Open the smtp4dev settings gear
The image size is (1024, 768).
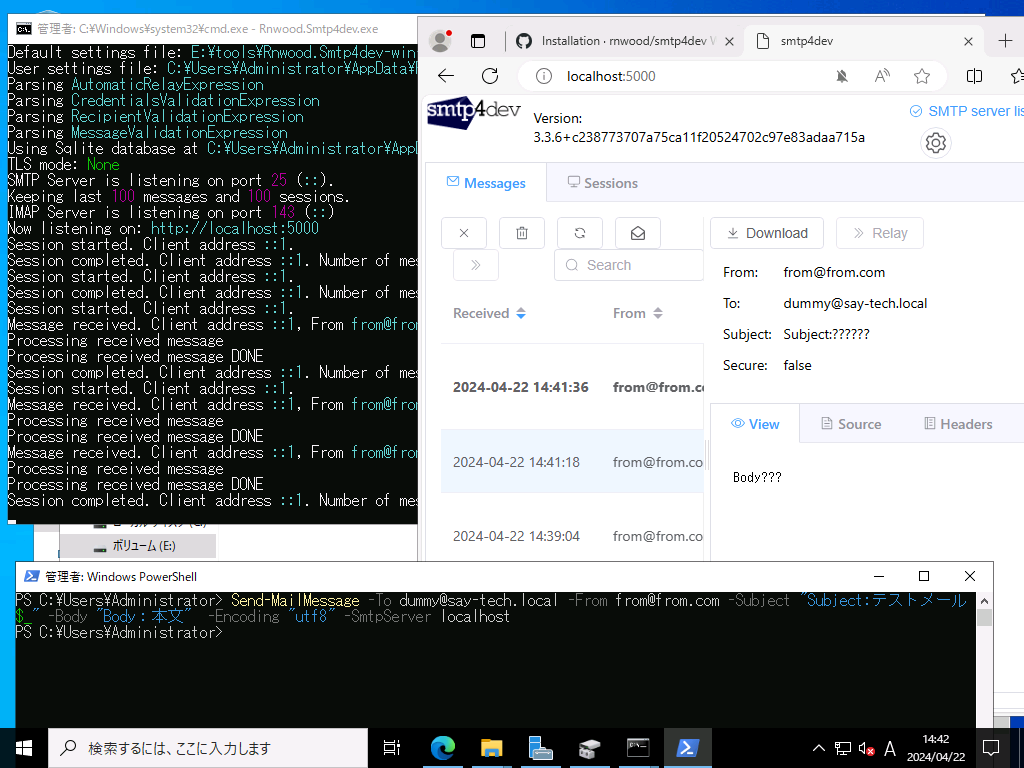(936, 143)
